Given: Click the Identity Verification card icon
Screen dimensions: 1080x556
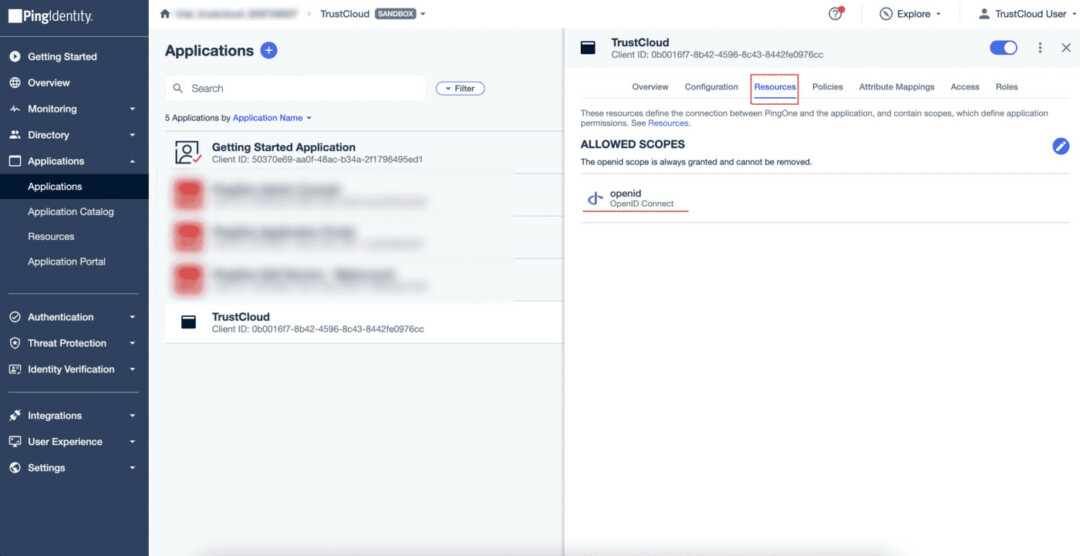Looking at the screenshot, I should 15,369.
